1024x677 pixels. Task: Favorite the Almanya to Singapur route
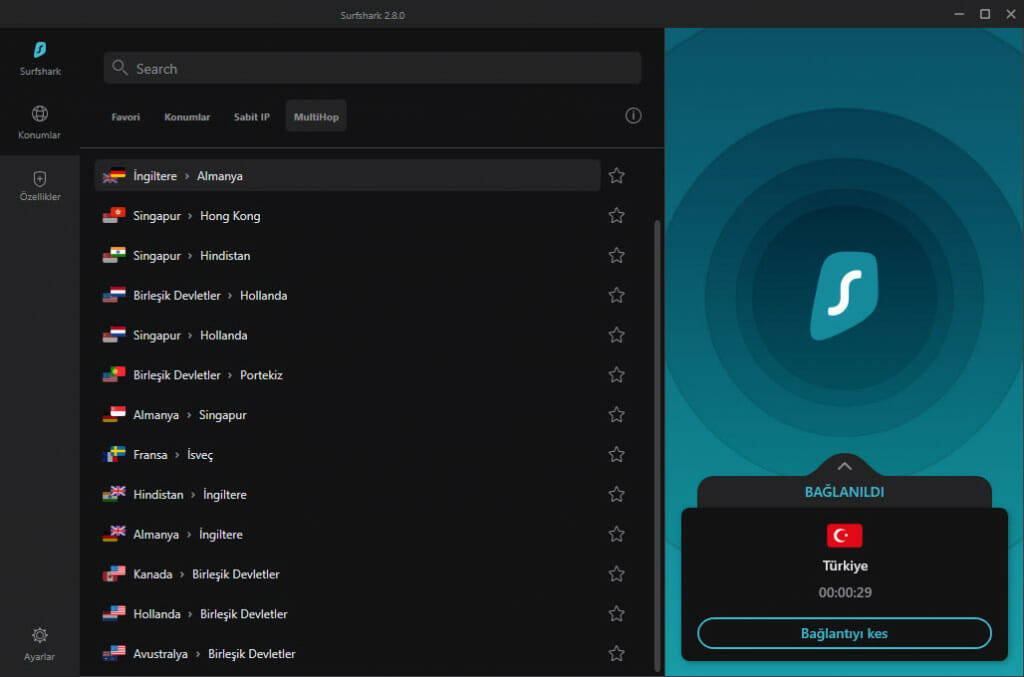[x=616, y=415]
